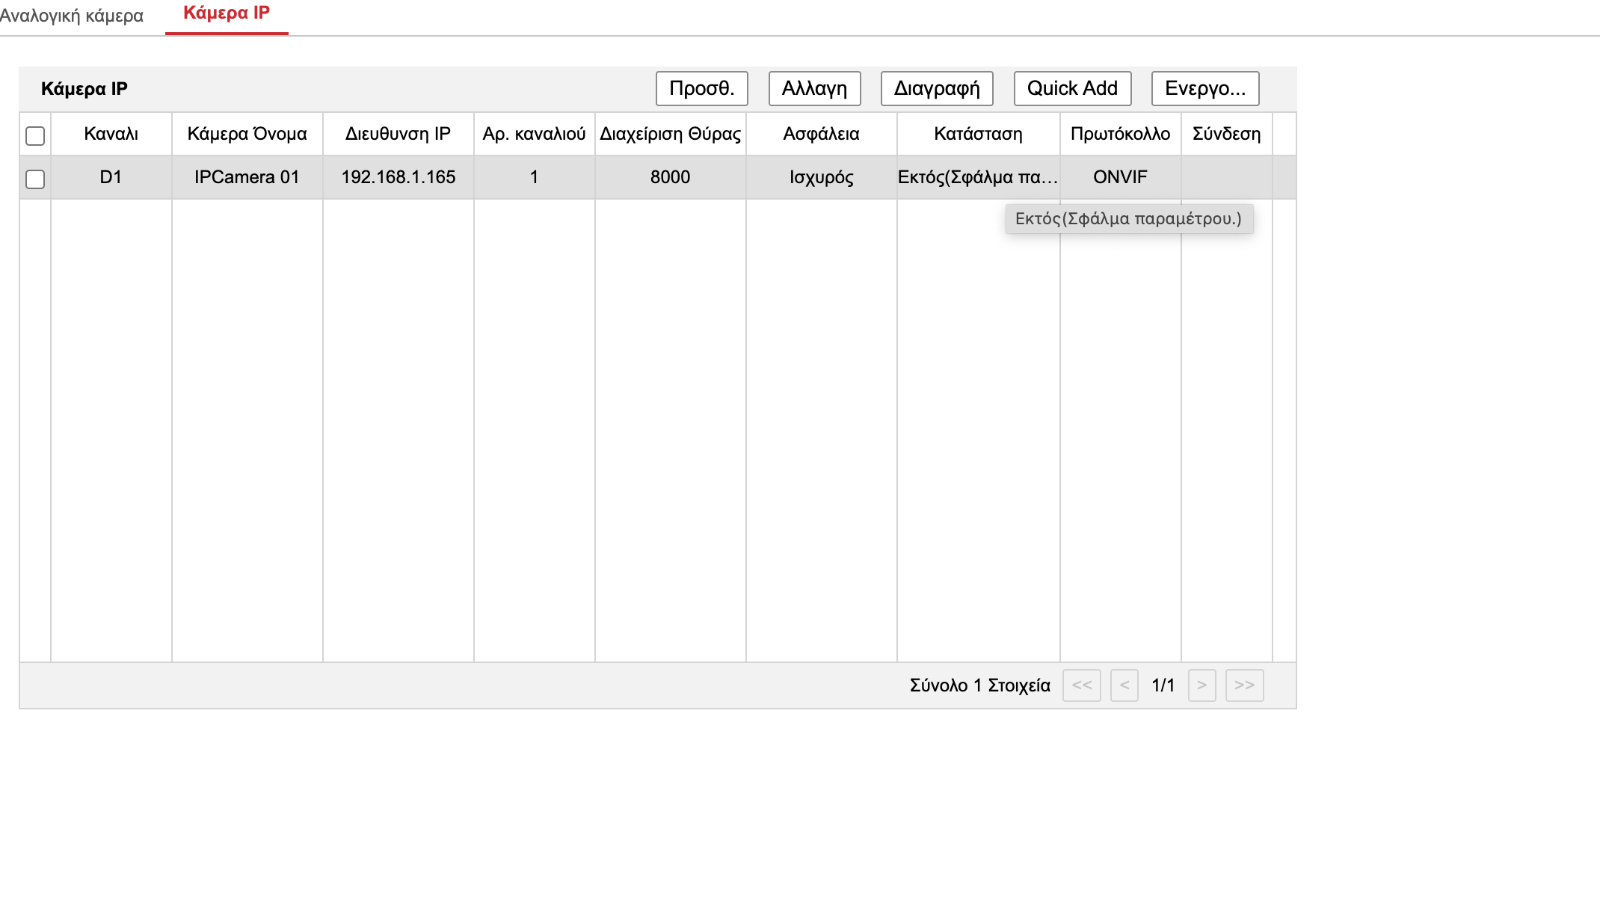Screen dimensions: 1600x903
Task: Click the 1/1 page indicator
Action: (x=1163, y=685)
